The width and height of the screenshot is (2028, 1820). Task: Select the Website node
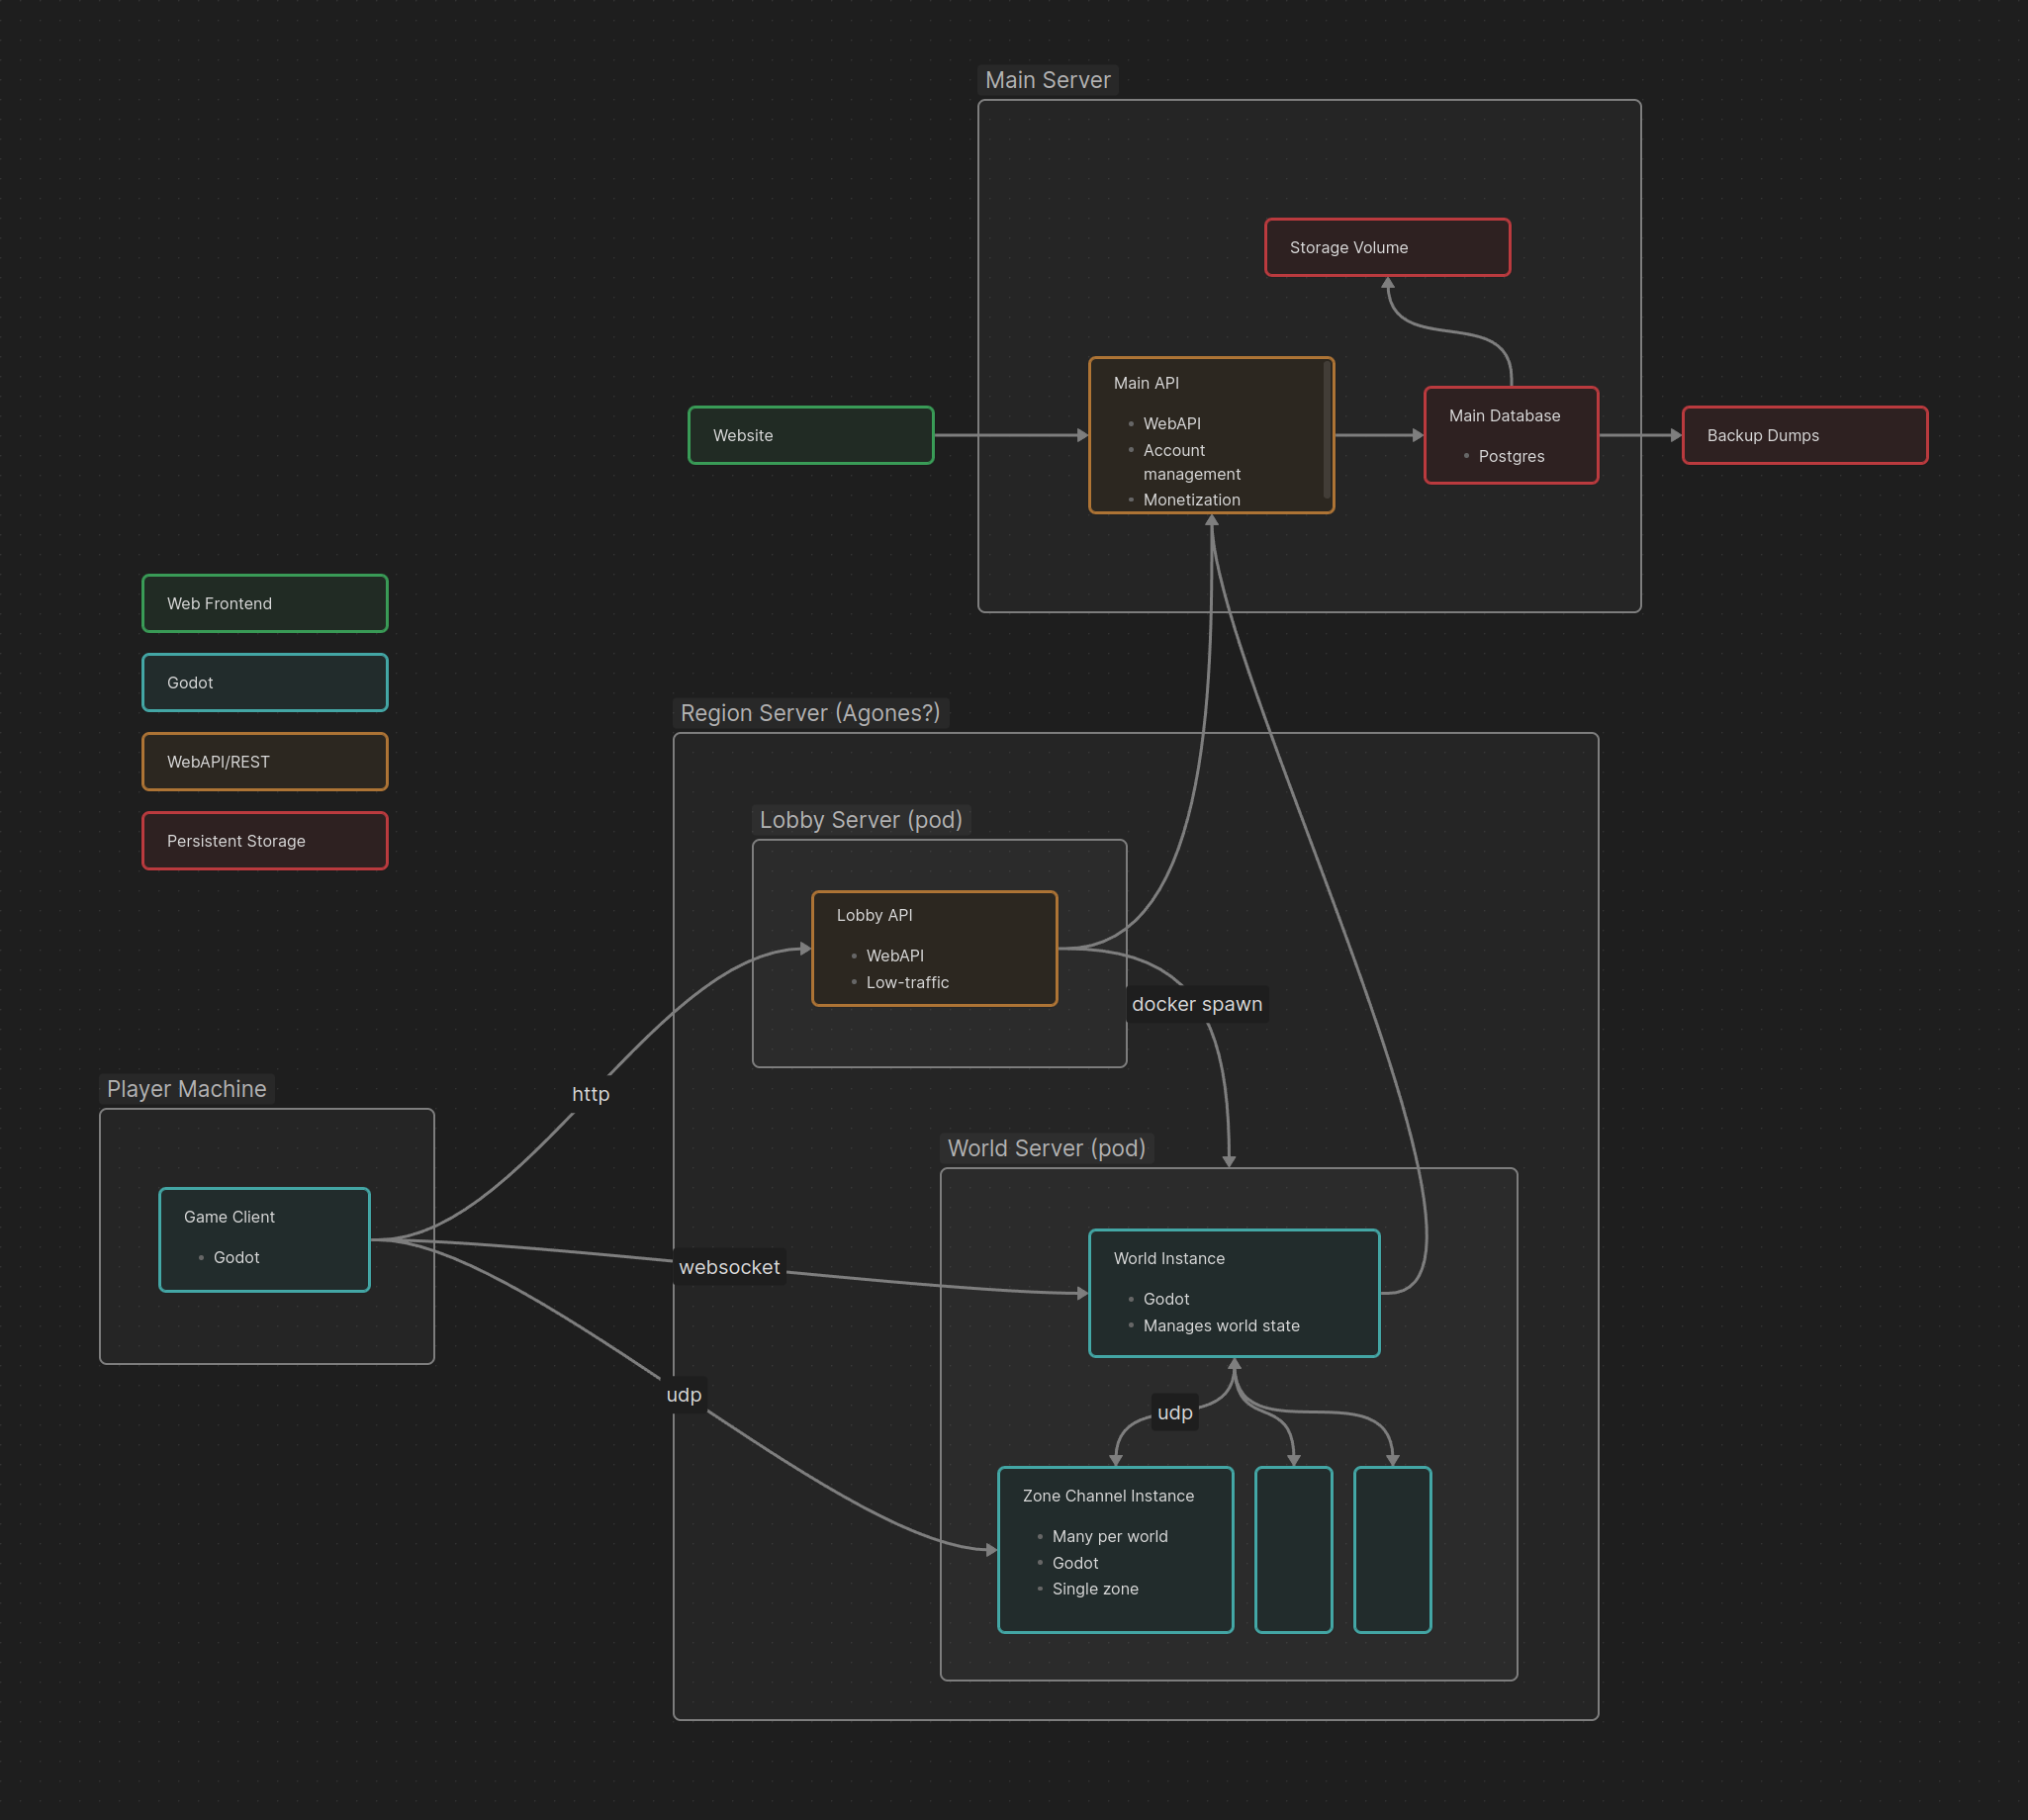pos(810,435)
